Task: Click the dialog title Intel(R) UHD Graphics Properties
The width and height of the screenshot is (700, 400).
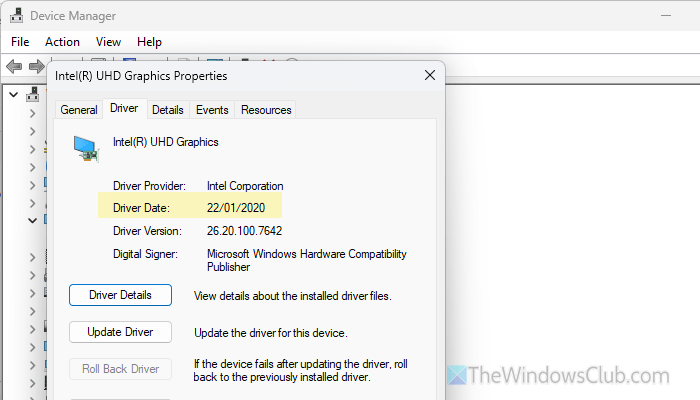Action: click(x=141, y=76)
